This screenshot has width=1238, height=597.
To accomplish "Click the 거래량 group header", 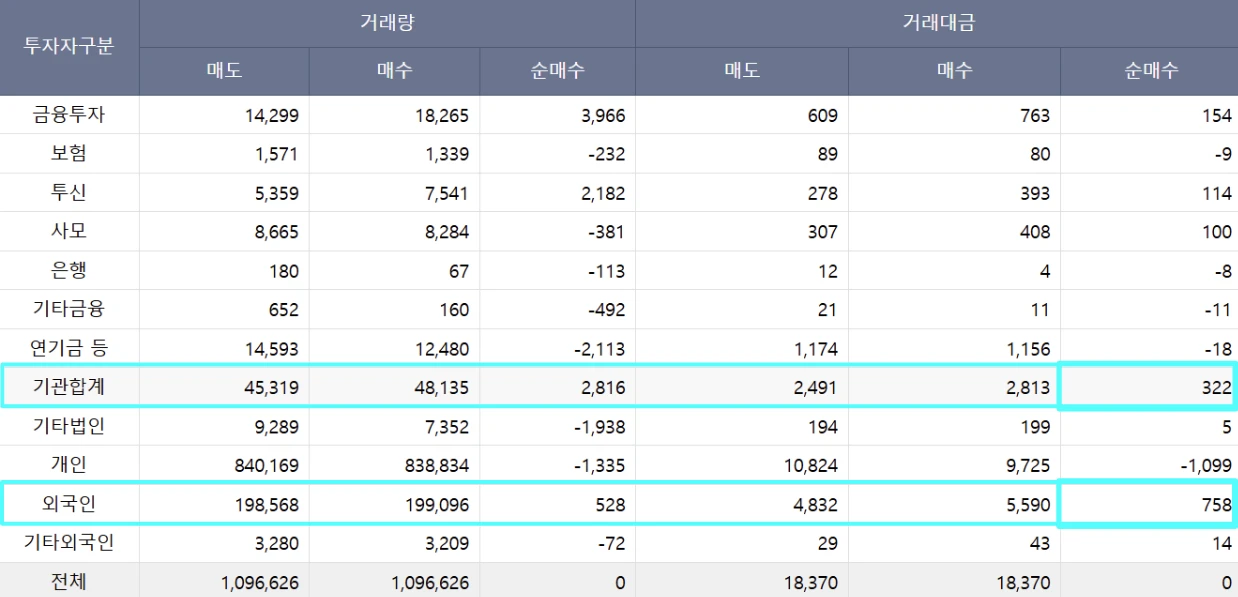I will 387,23.
